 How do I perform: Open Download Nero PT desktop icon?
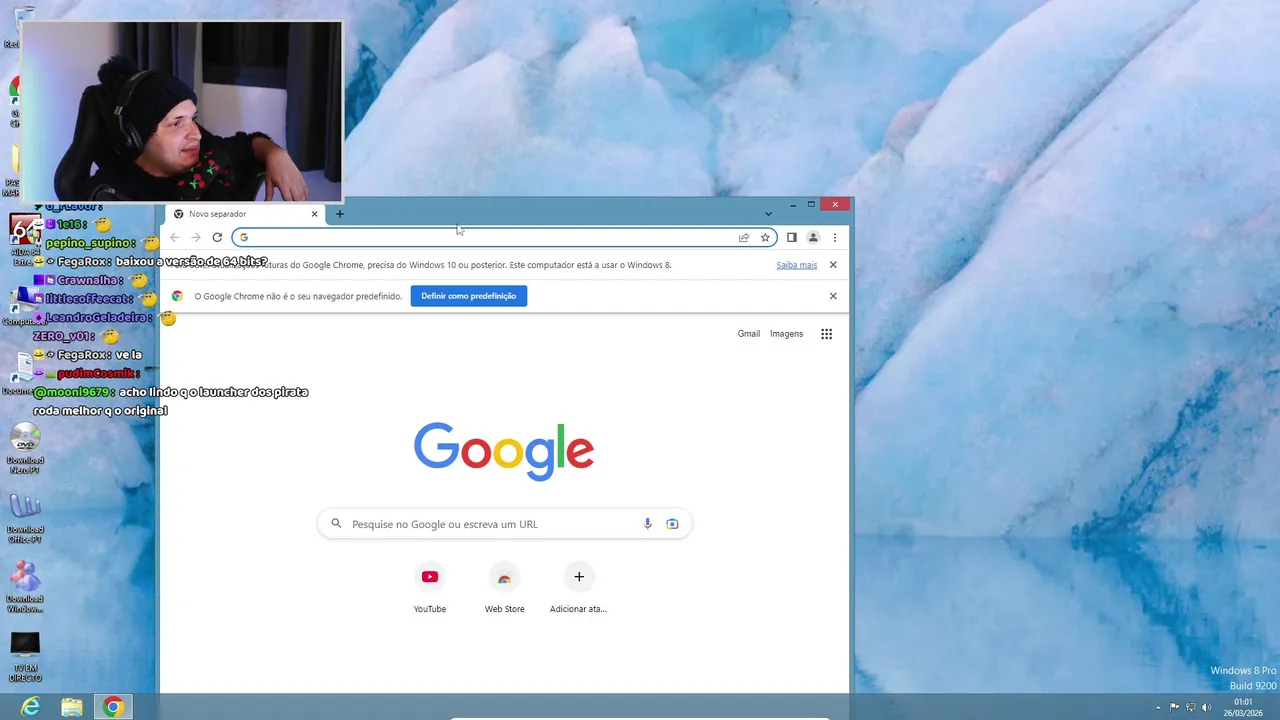[25, 449]
